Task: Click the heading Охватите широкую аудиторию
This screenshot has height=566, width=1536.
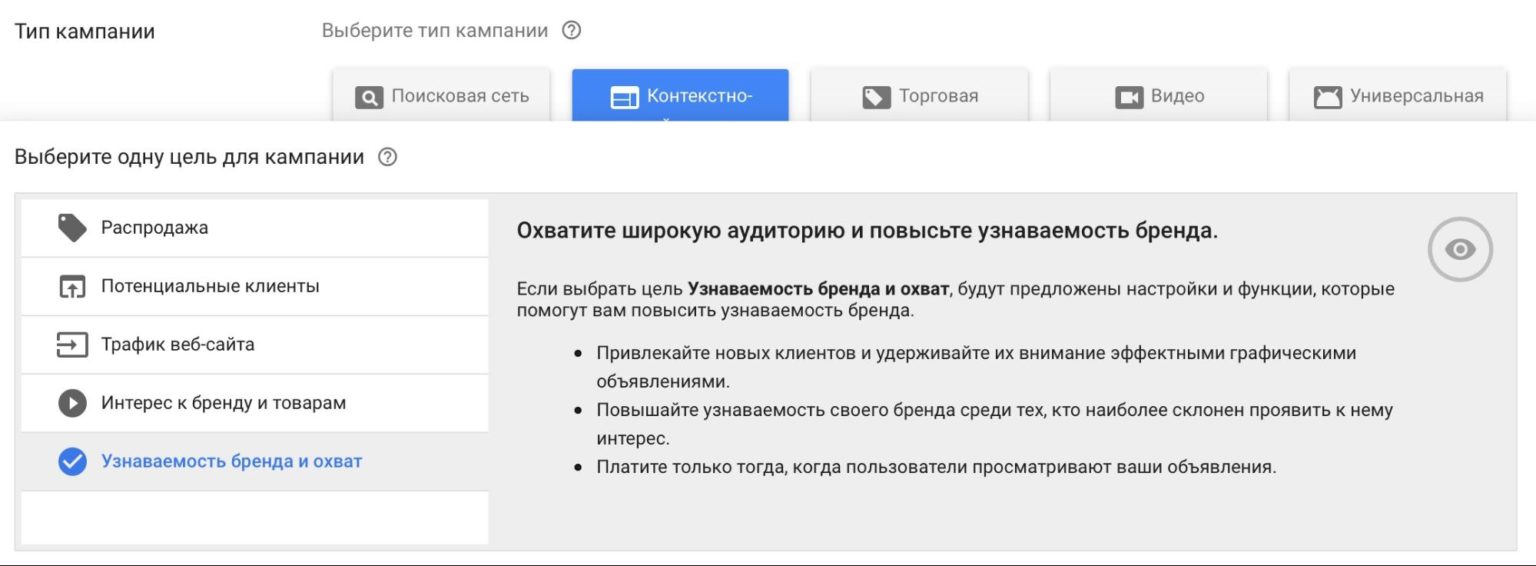Action: [867, 231]
